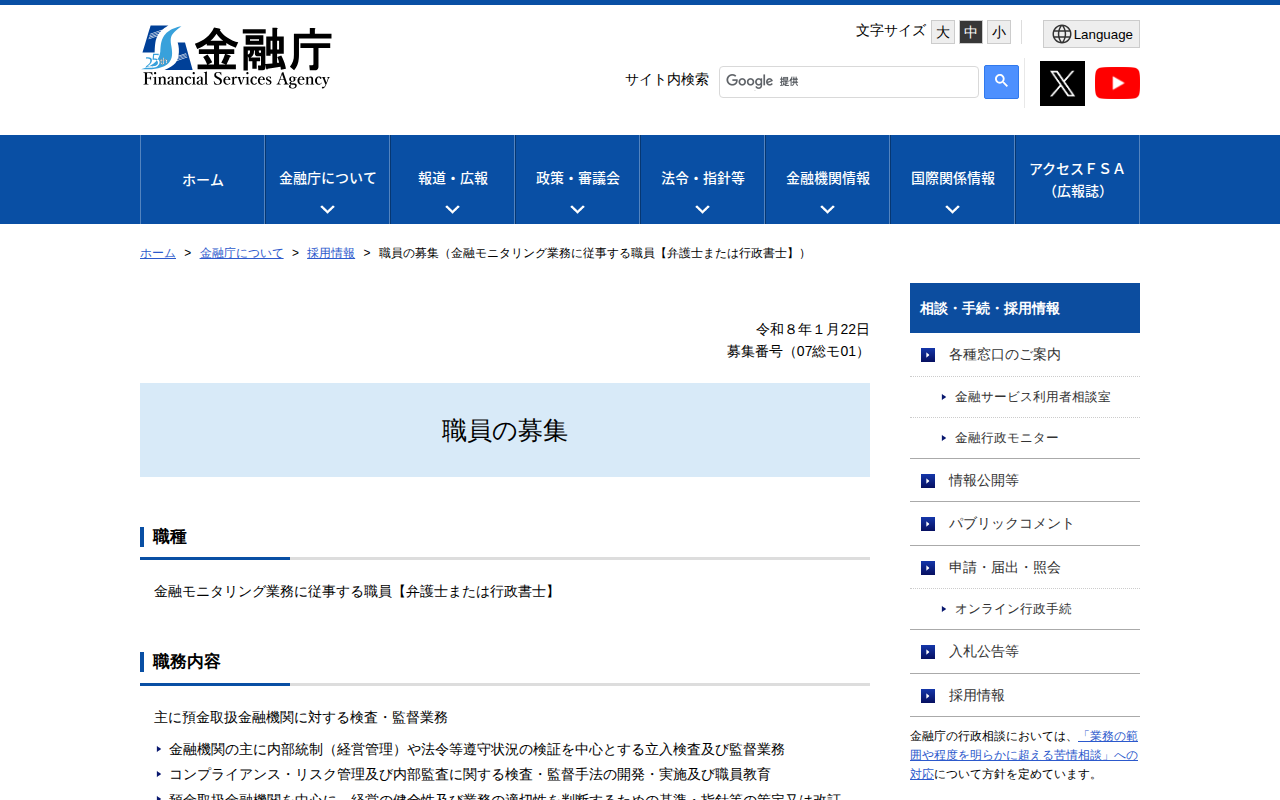Click arrow icon beside パブリックコメント

pyautogui.click(x=928, y=524)
